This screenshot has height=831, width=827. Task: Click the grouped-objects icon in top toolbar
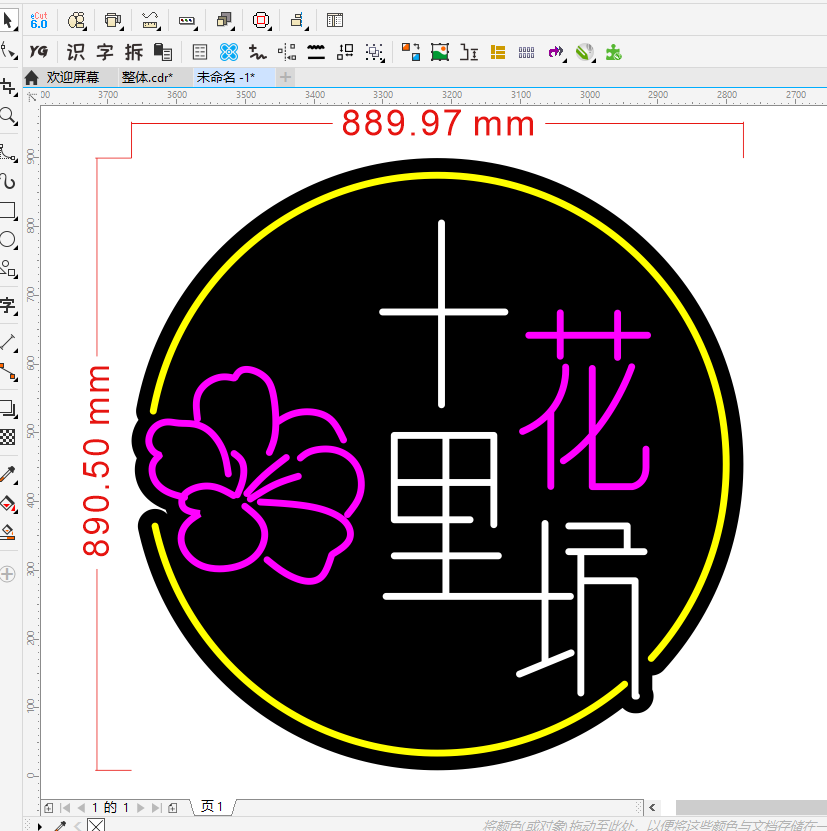76,20
